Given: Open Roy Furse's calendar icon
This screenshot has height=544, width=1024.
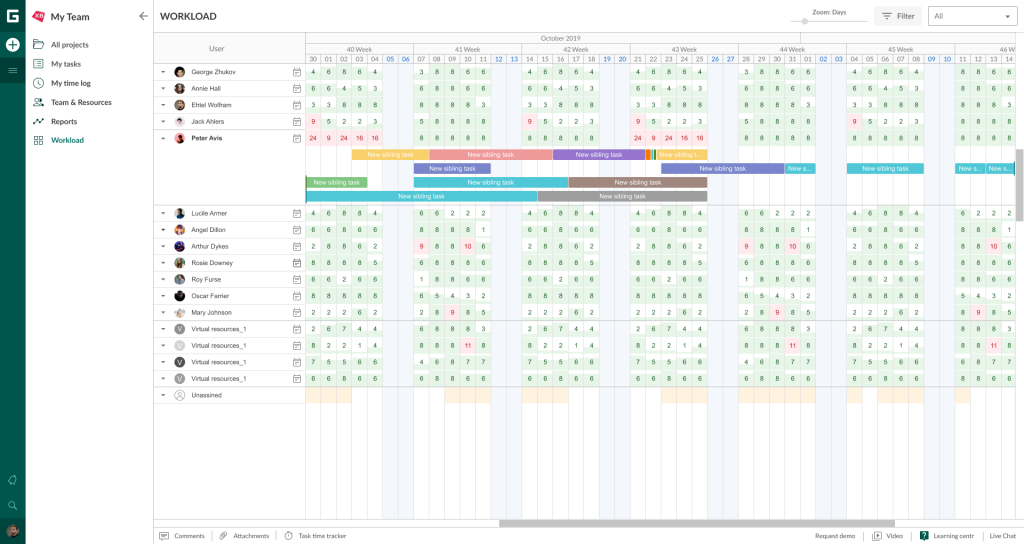Looking at the screenshot, I should coord(296,280).
